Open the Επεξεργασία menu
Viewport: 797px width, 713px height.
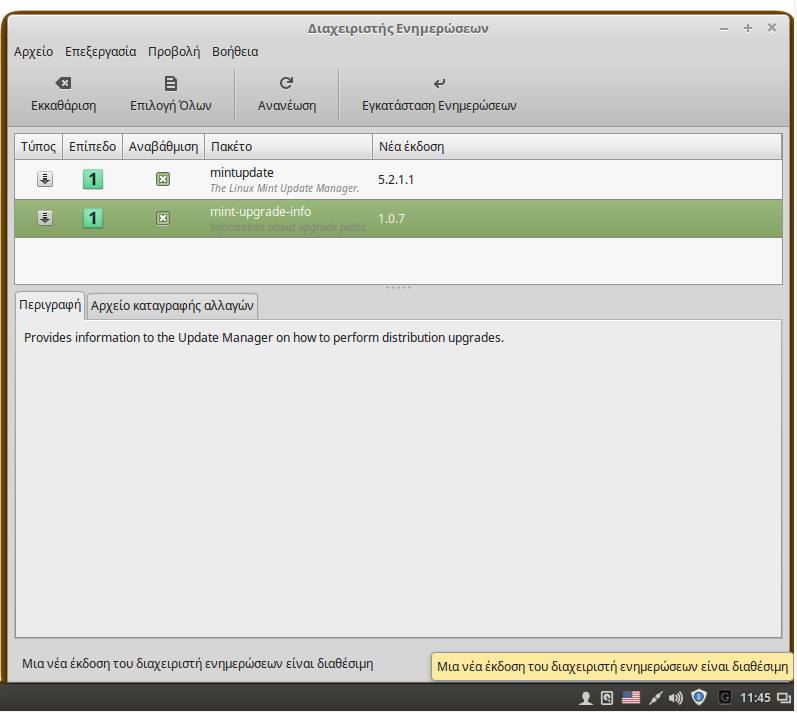pos(101,52)
